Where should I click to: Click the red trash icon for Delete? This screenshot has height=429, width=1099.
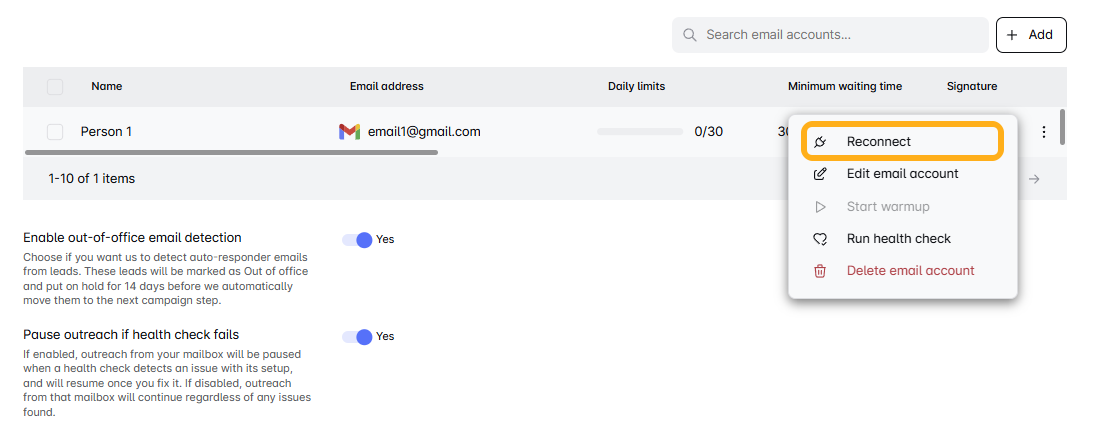point(820,271)
